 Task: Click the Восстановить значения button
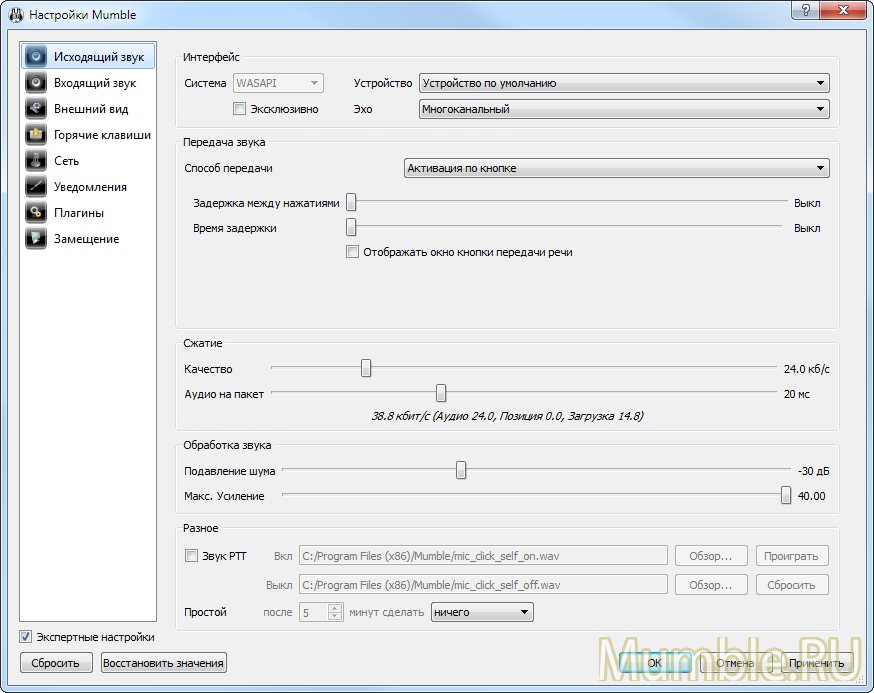click(164, 662)
